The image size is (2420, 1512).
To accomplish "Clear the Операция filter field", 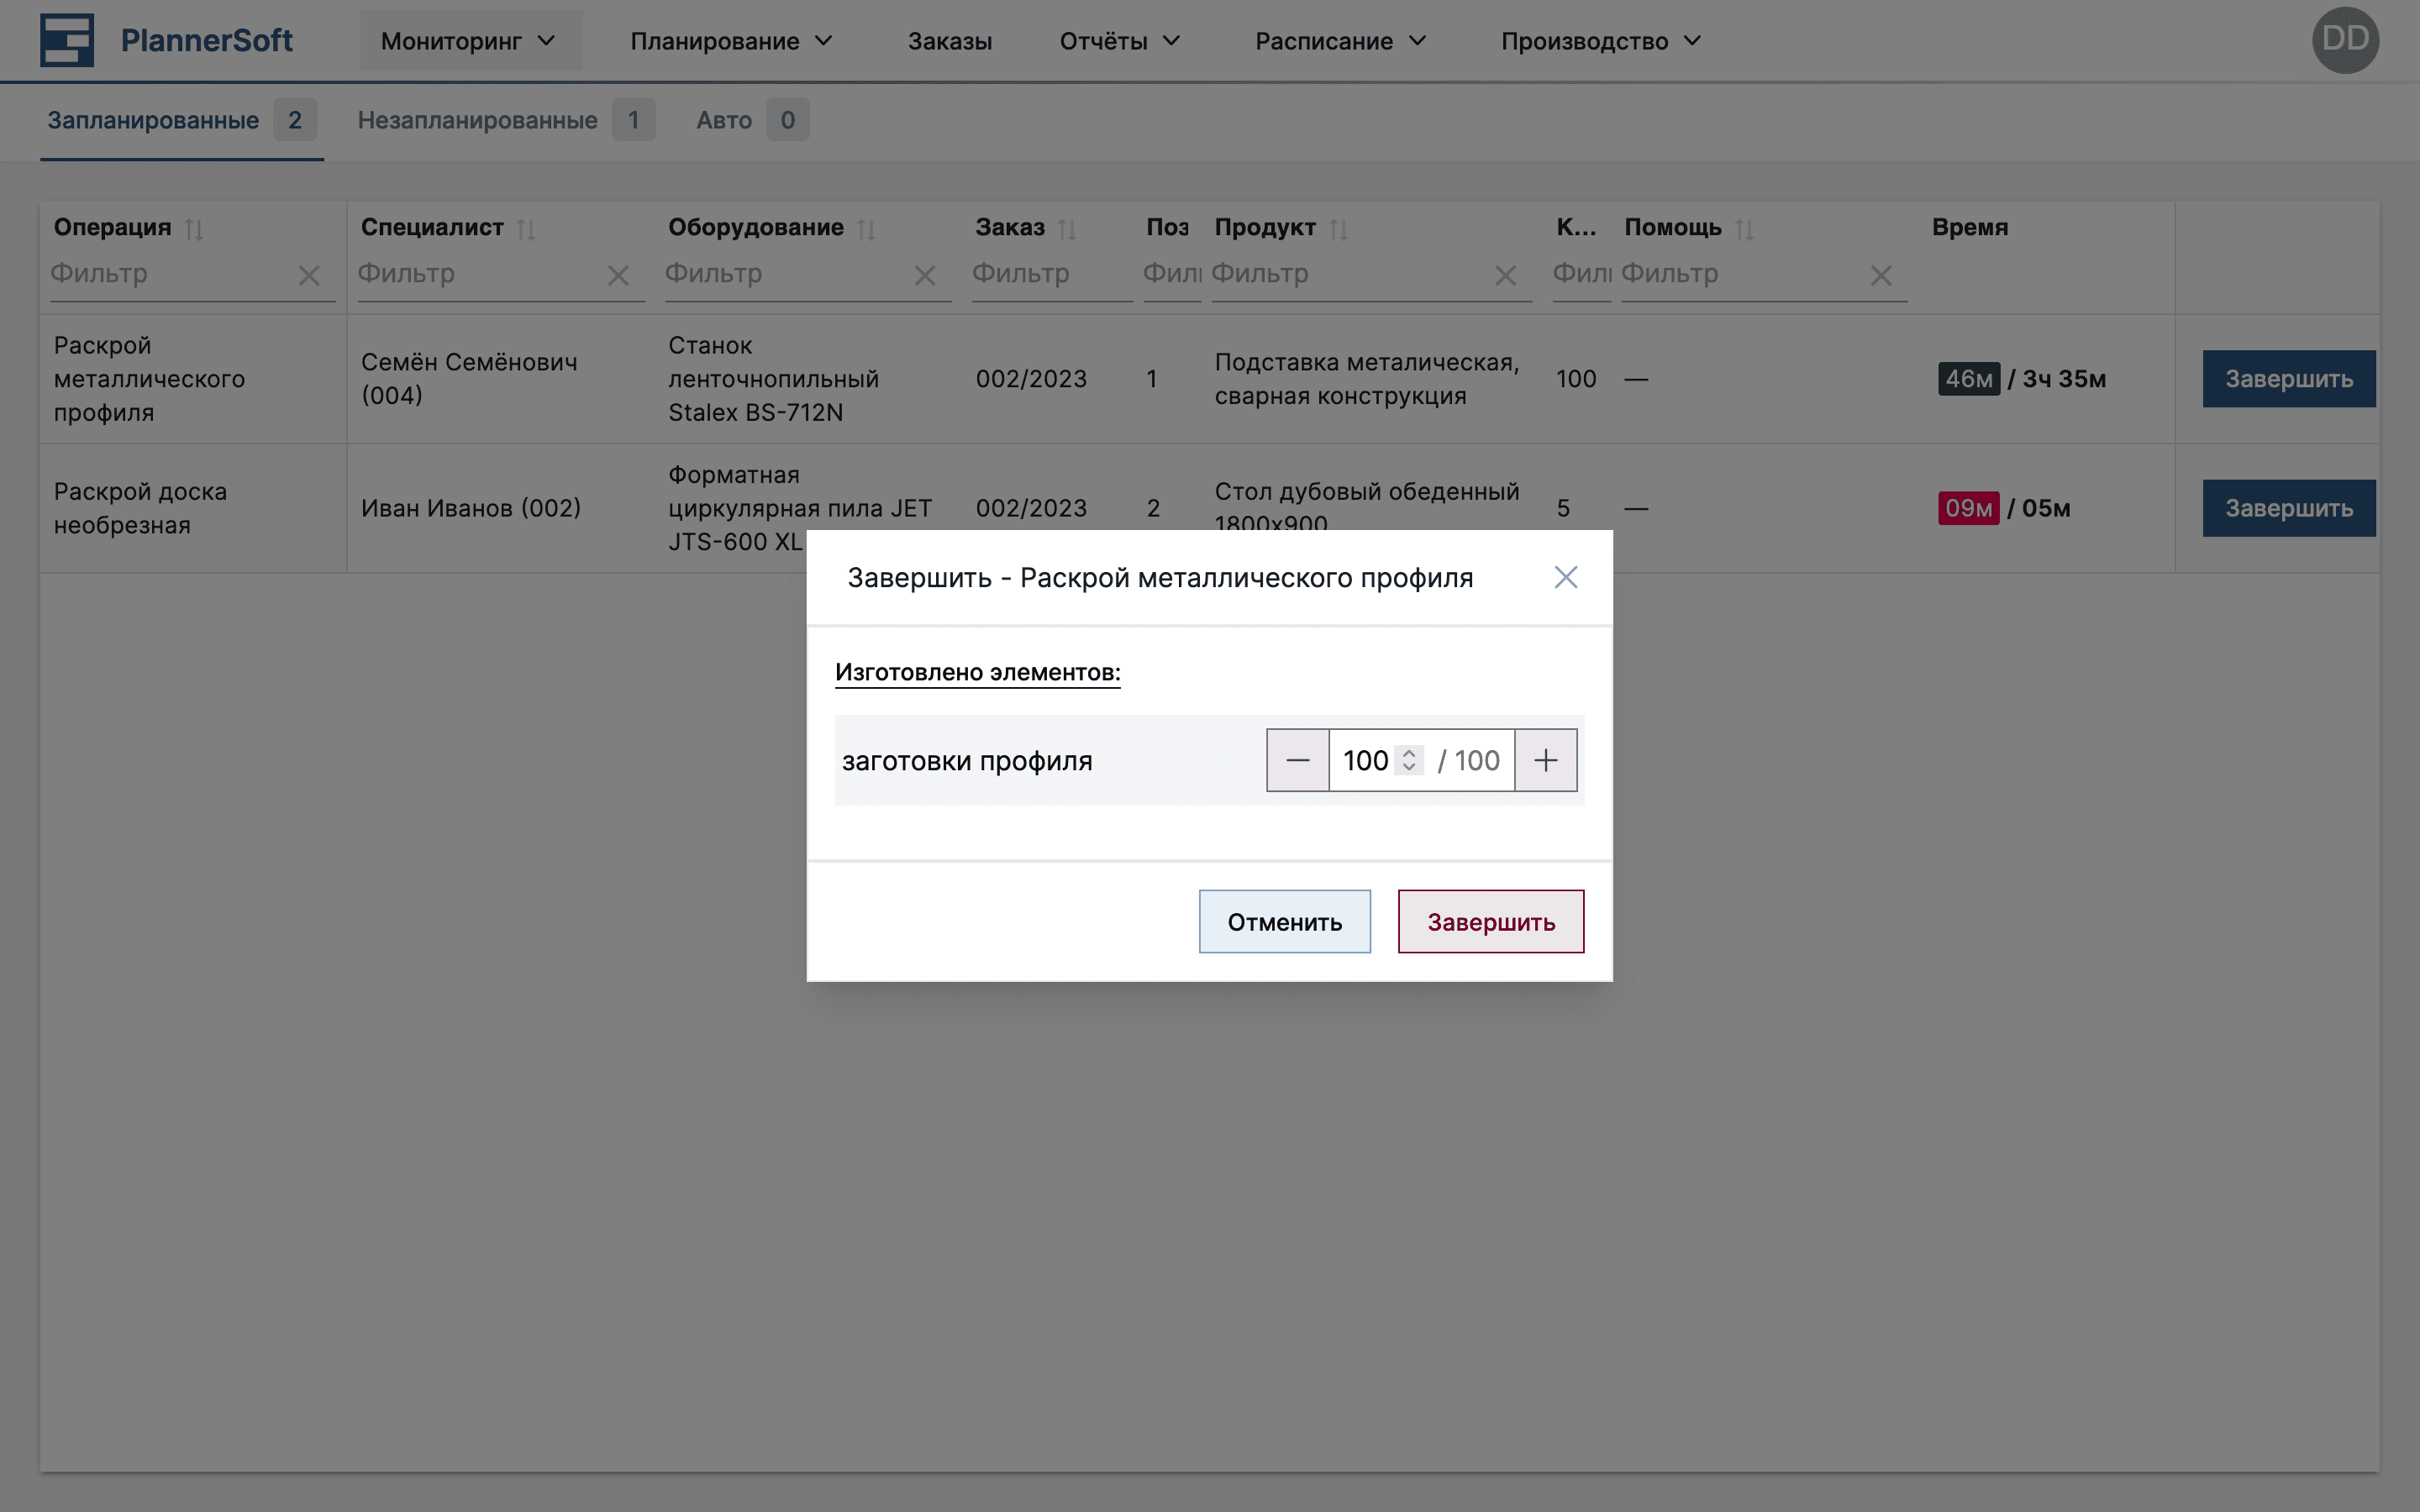I will (x=309, y=275).
